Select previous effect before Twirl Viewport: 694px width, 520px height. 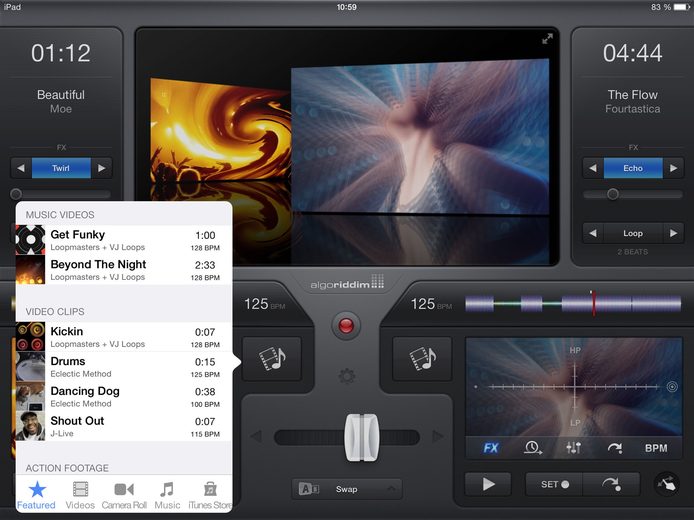point(21,168)
